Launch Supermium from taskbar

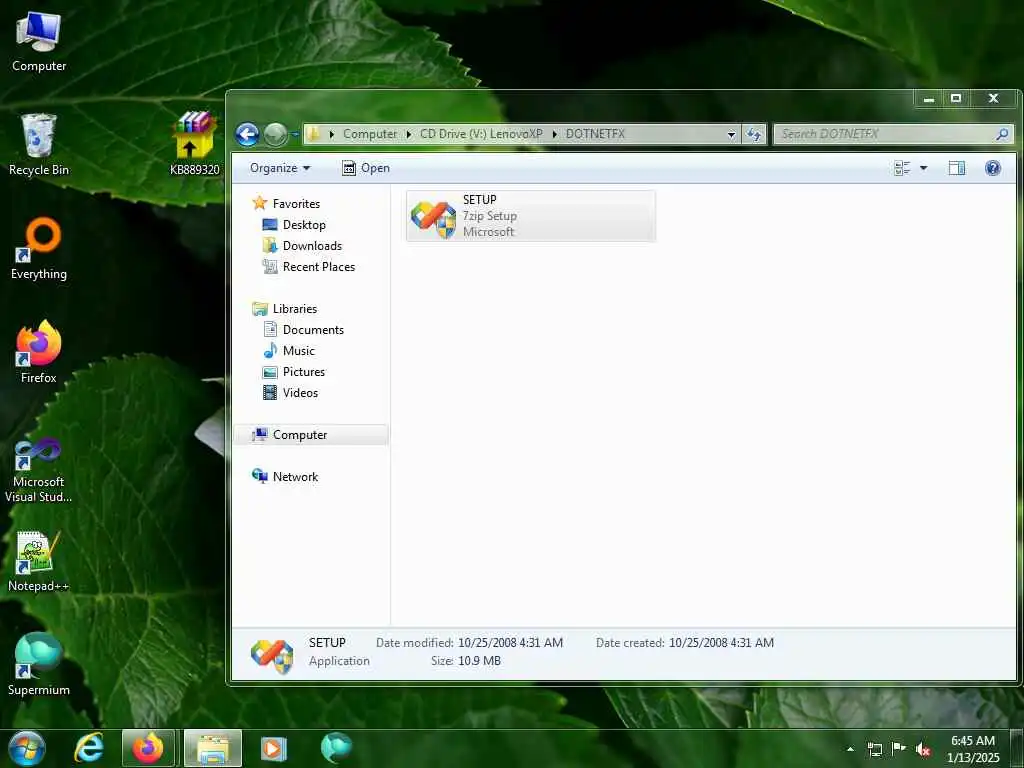(x=336, y=748)
